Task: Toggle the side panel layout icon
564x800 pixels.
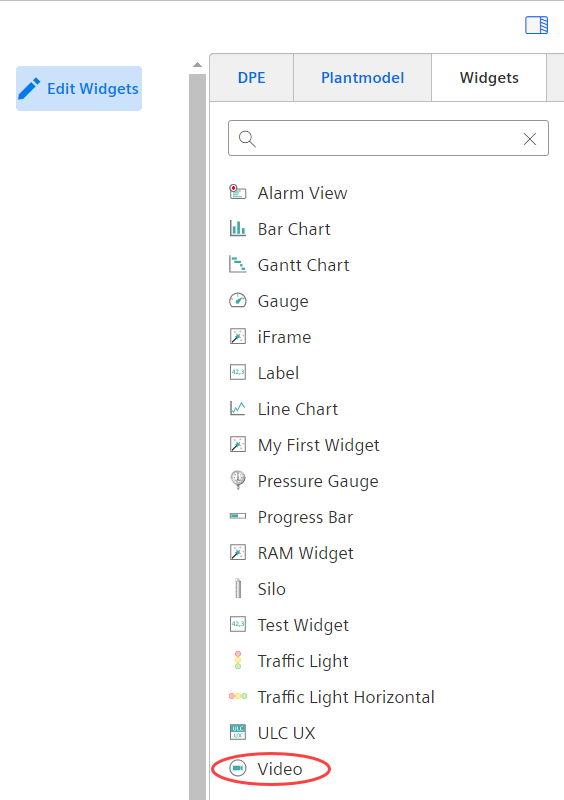Action: pos(536,25)
